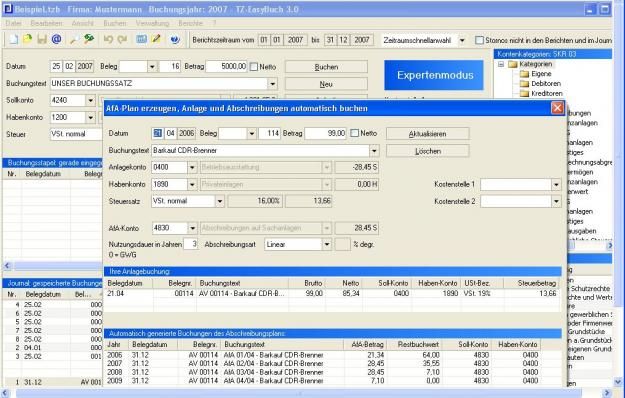Image resolution: width=625 pixels, height=398 pixels.
Task: Open the Anlagekonto 0400 dropdown
Action: click(x=192, y=167)
